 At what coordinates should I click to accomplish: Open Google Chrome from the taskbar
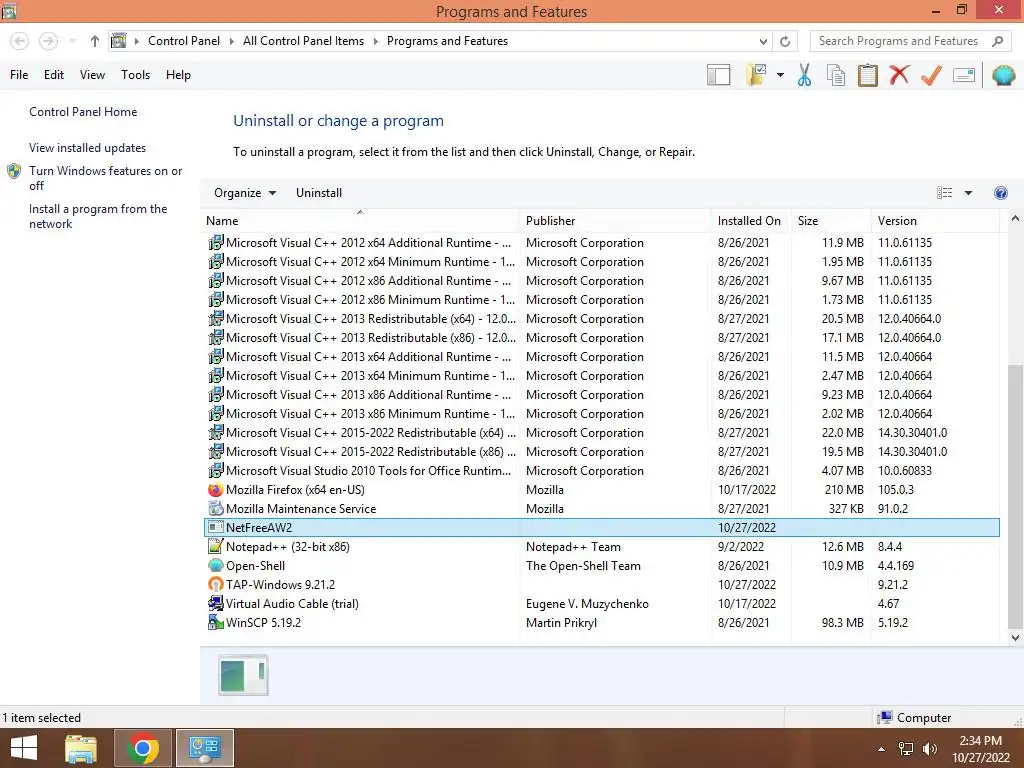point(143,748)
